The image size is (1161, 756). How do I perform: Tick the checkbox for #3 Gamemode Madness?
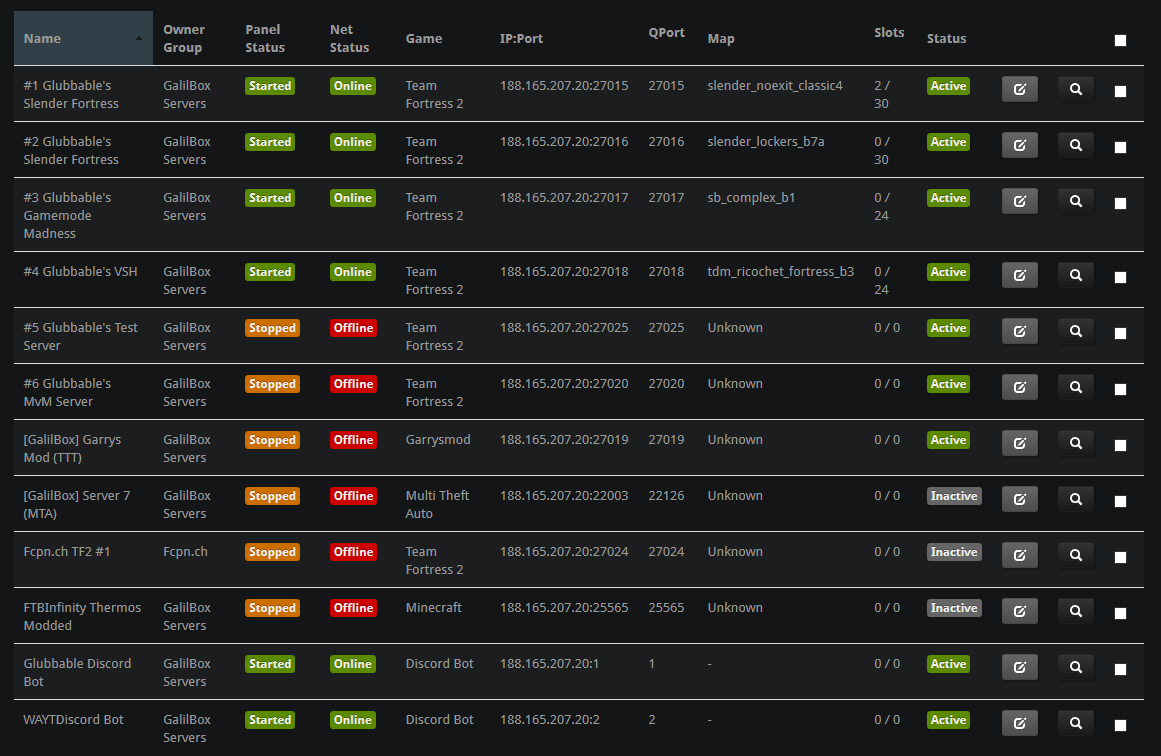click(1120, 203)
